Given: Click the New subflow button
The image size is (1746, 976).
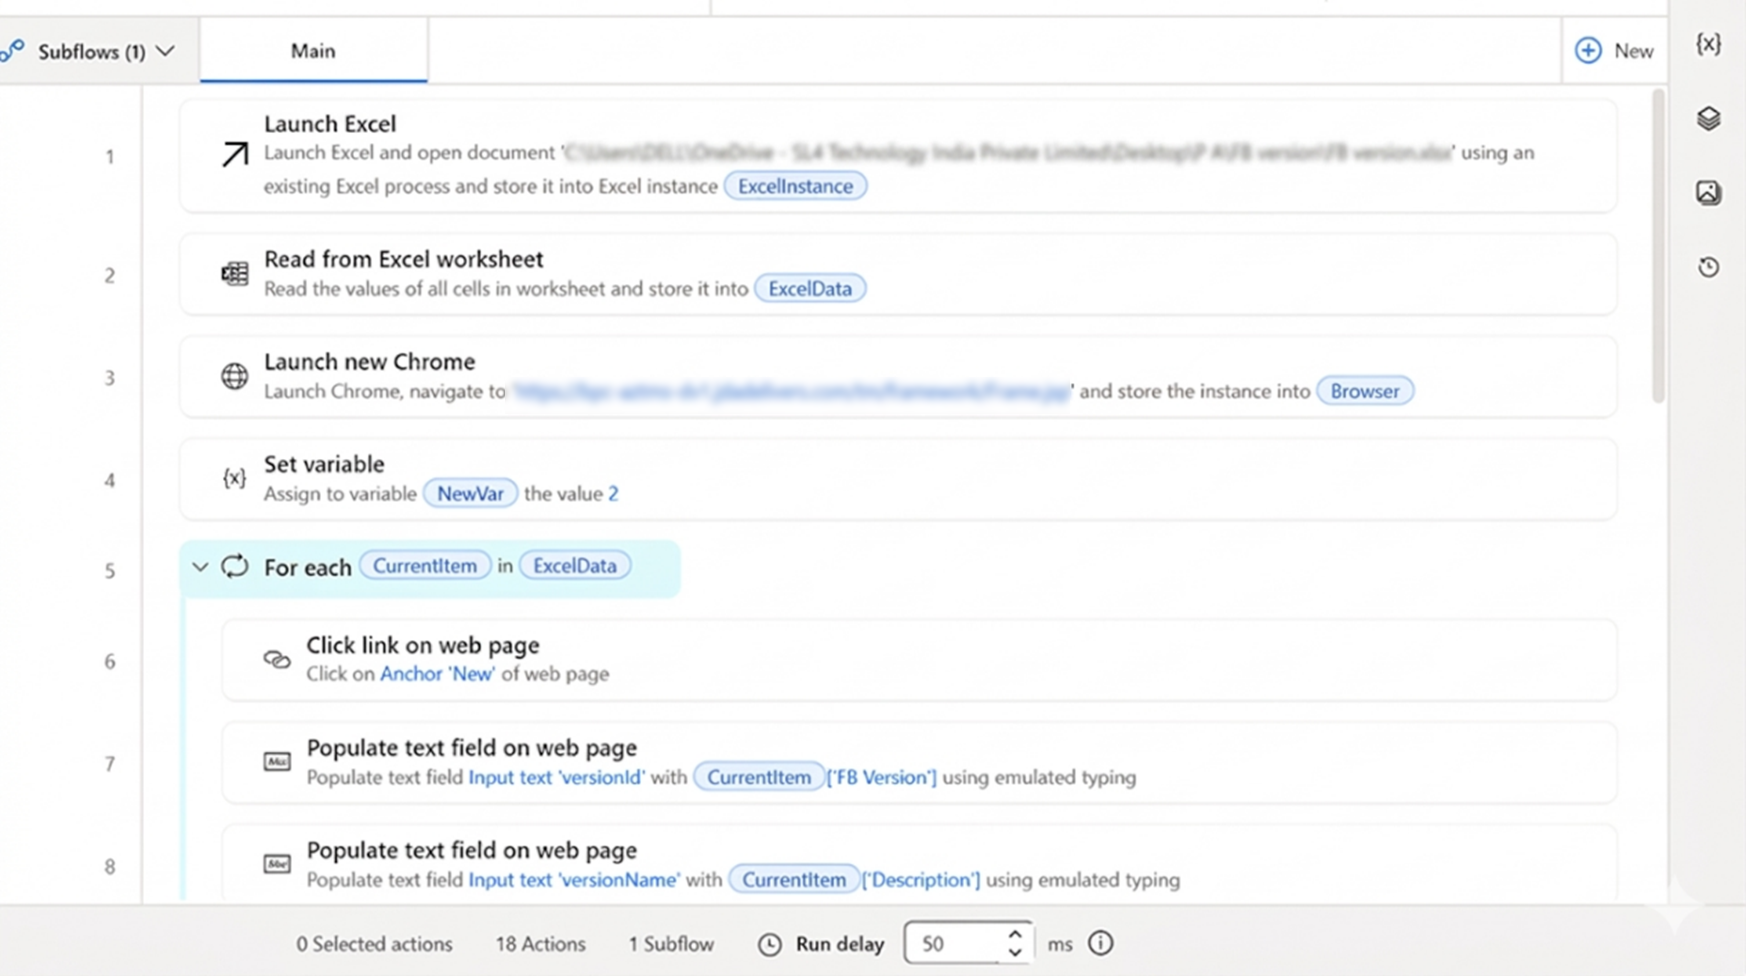Looking at the screenshot, I should [x=1614, y=51].
